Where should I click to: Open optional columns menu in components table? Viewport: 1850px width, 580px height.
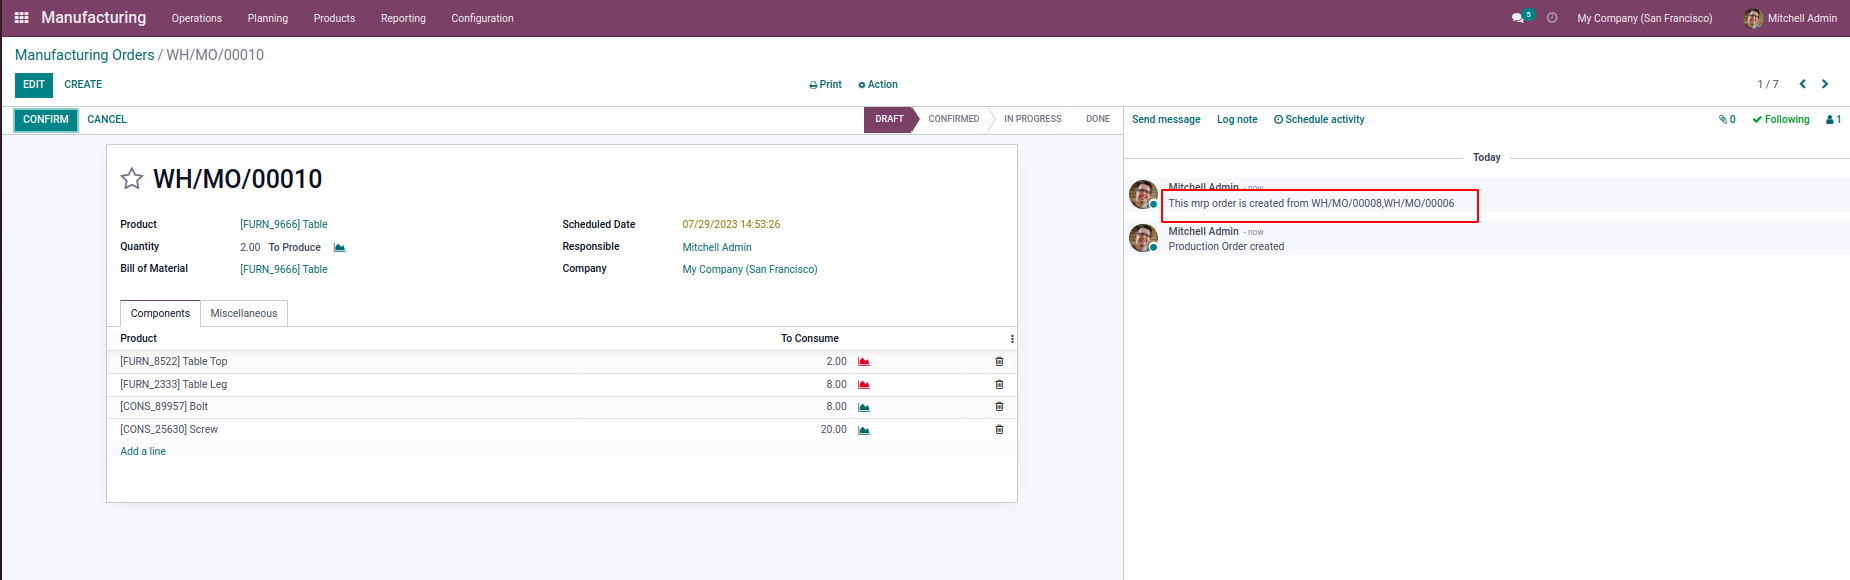[1012, 339]
